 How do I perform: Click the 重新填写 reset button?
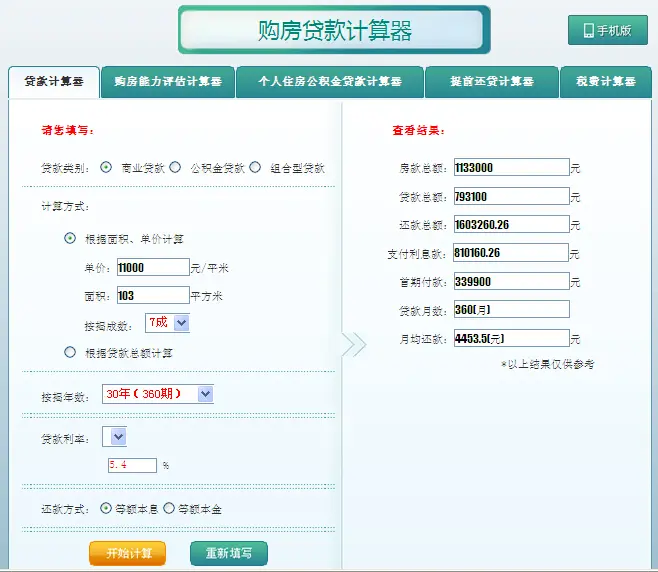229,553
